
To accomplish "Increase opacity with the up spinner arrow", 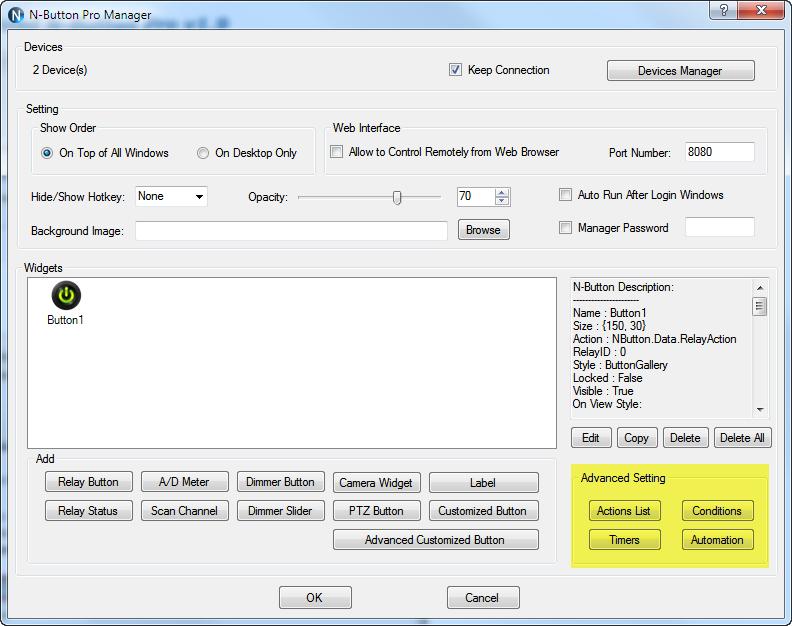I will pos(502,192).
